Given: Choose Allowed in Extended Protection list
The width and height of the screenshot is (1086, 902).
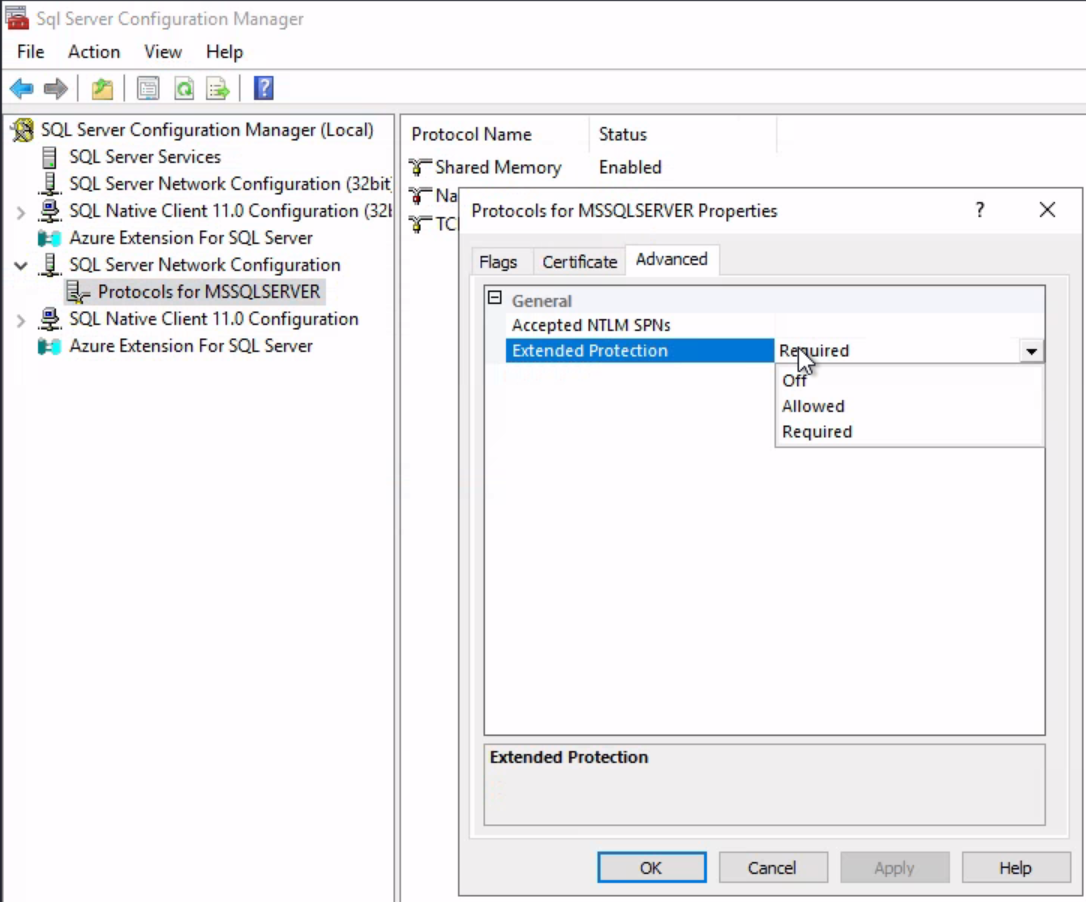Looking at the screenshot, I should tap(908, 406).
